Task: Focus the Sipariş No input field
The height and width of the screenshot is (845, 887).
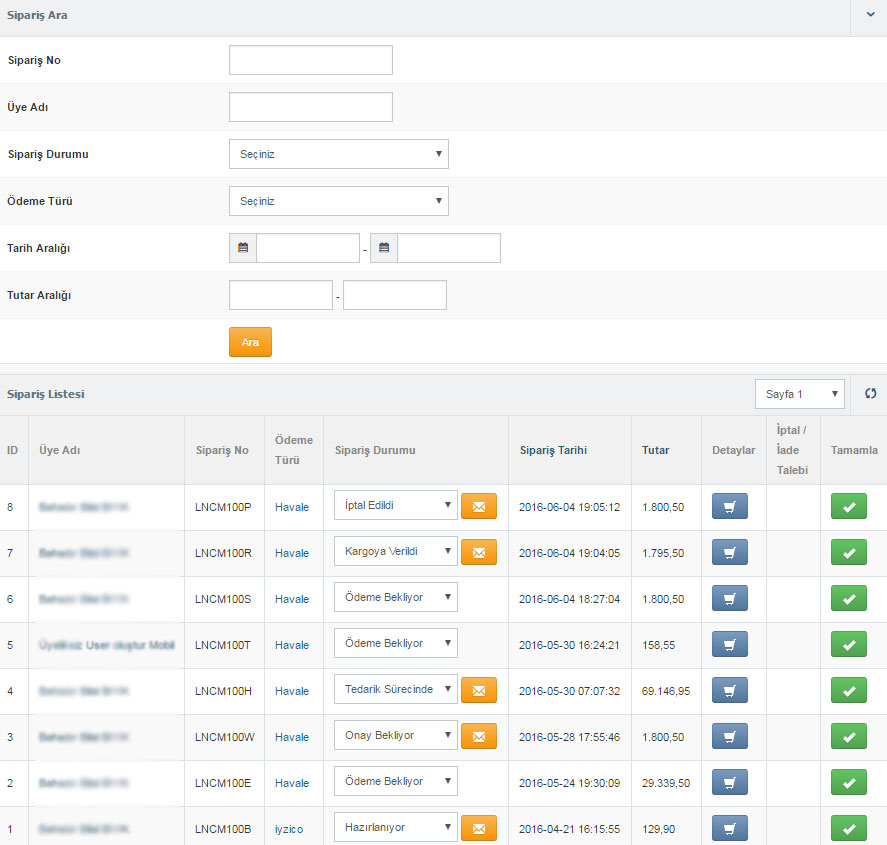Action: coord(310,60)
